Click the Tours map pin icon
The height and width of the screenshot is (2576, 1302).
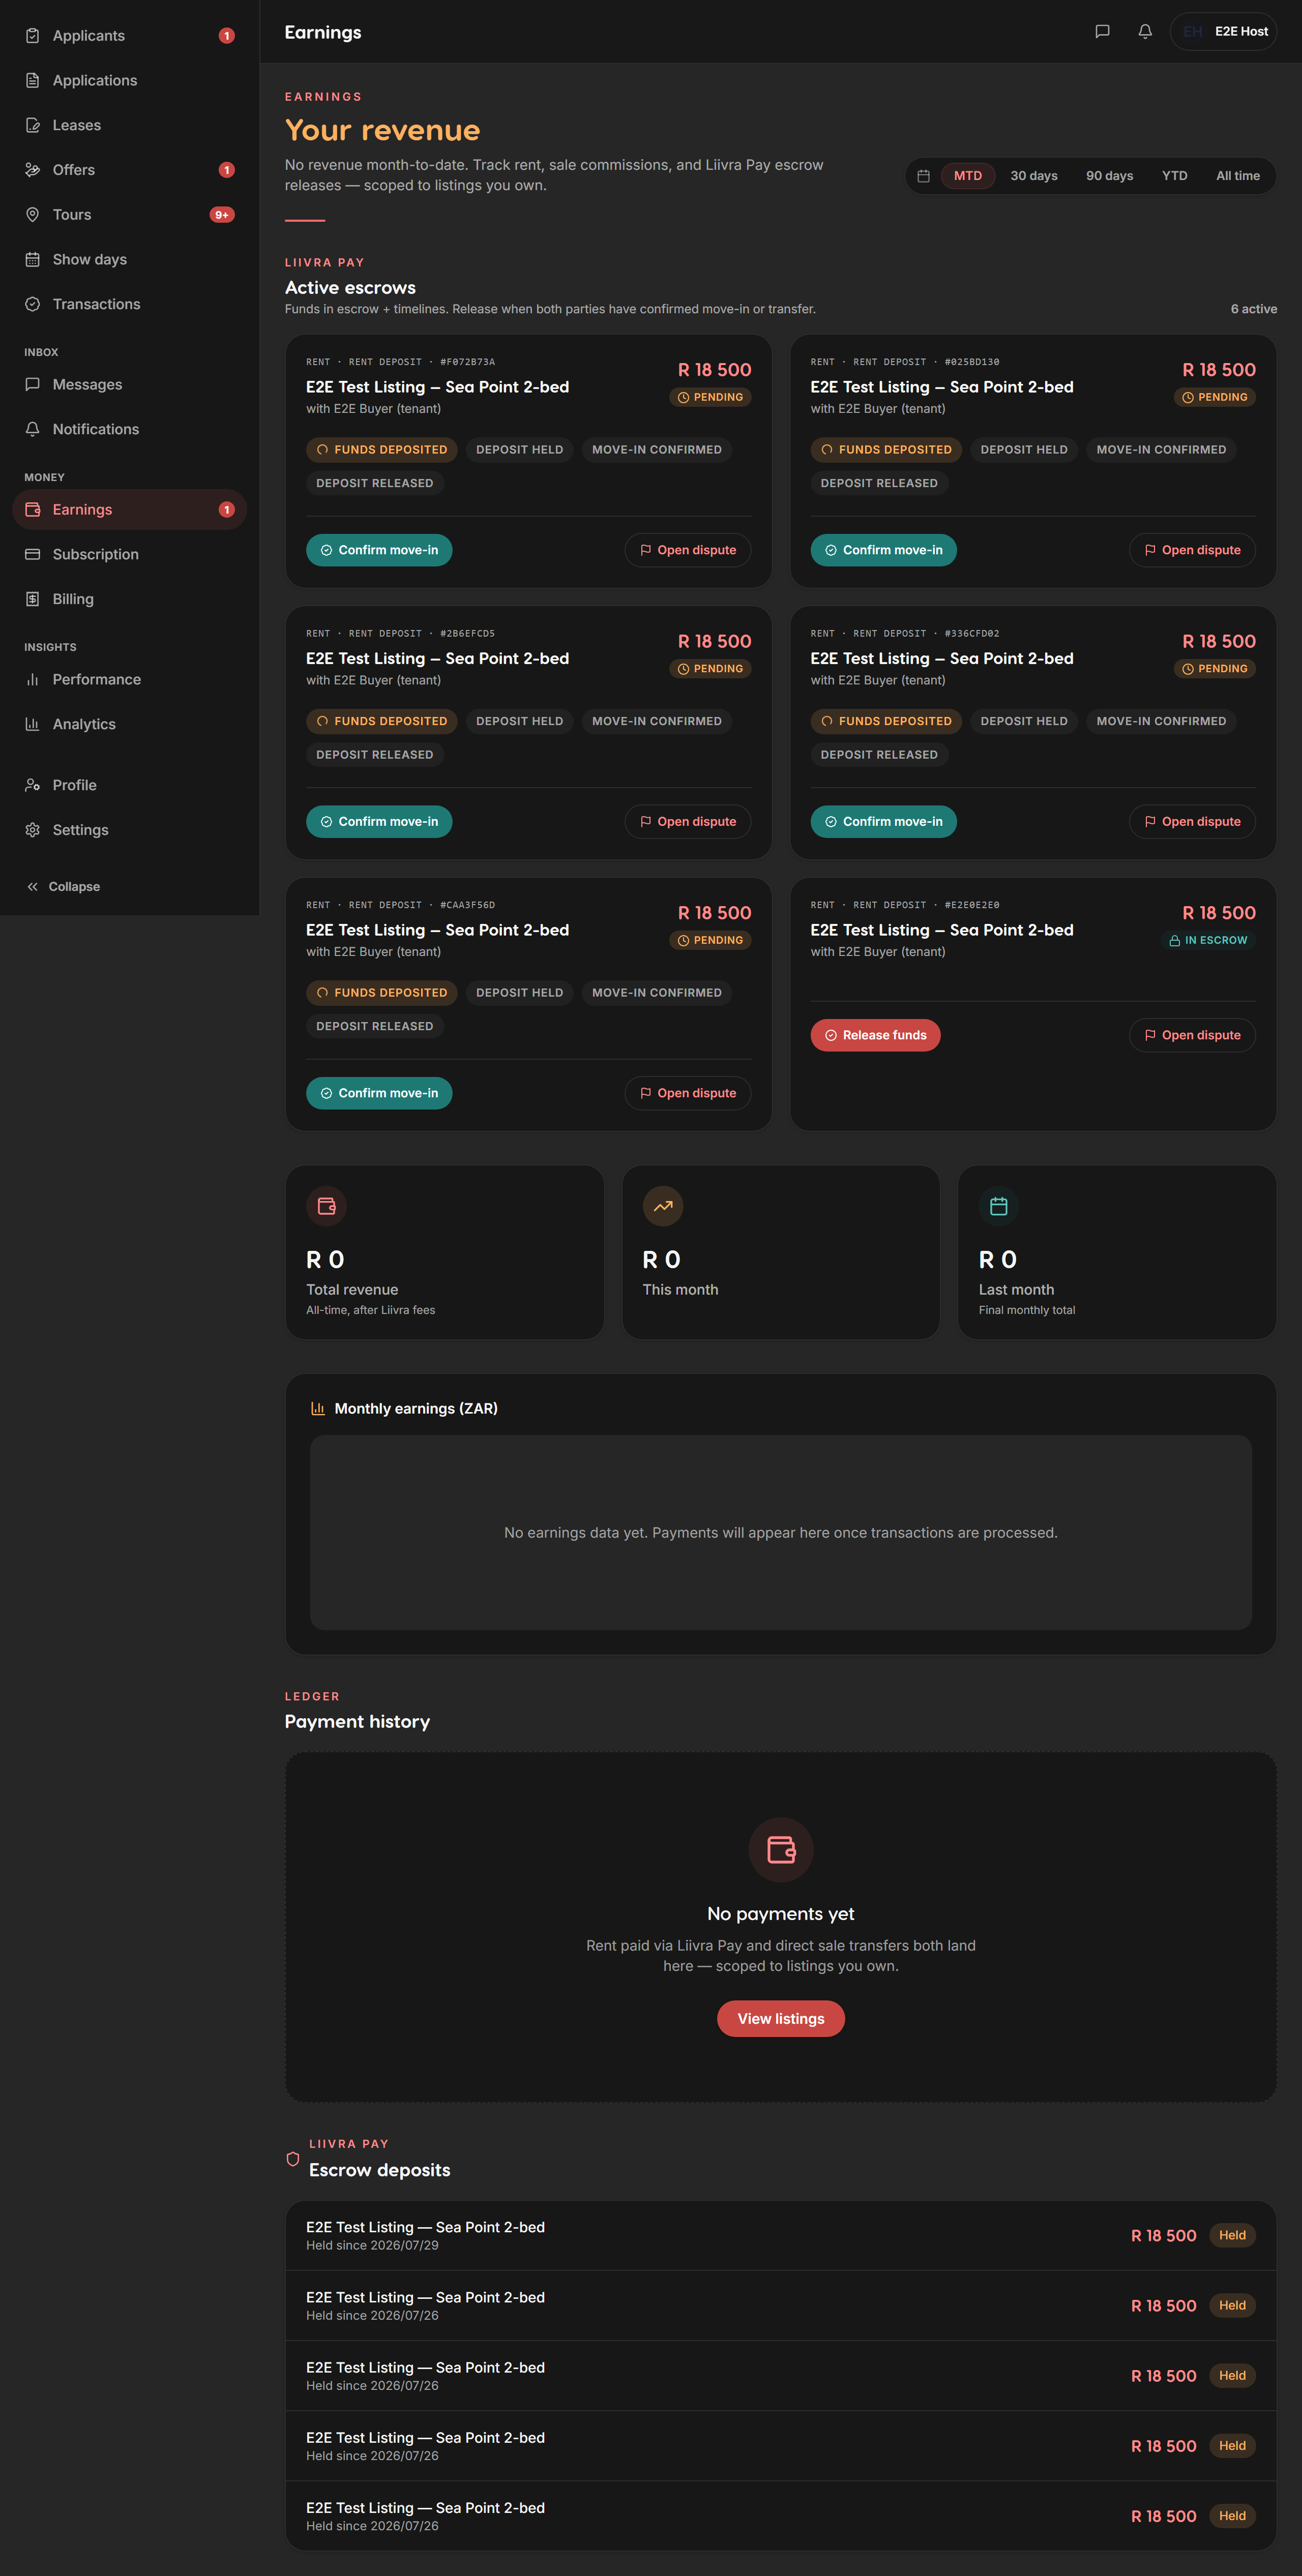pyautogui.click(x=33, y=215)
